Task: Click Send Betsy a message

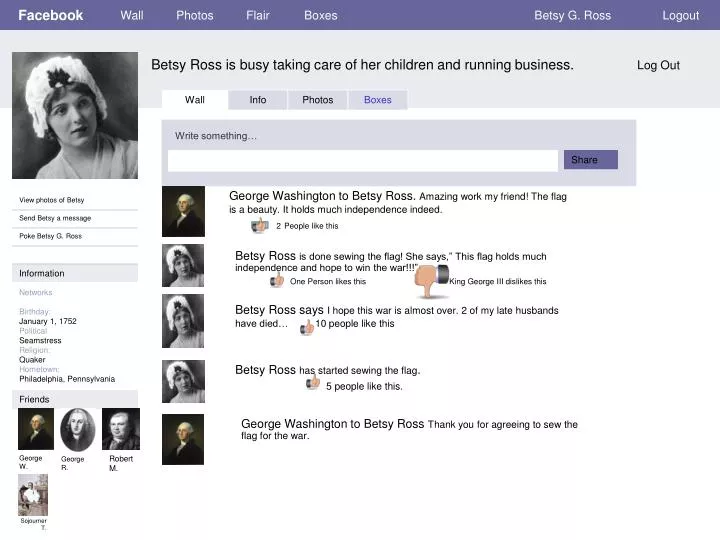Action: point(55,218)
